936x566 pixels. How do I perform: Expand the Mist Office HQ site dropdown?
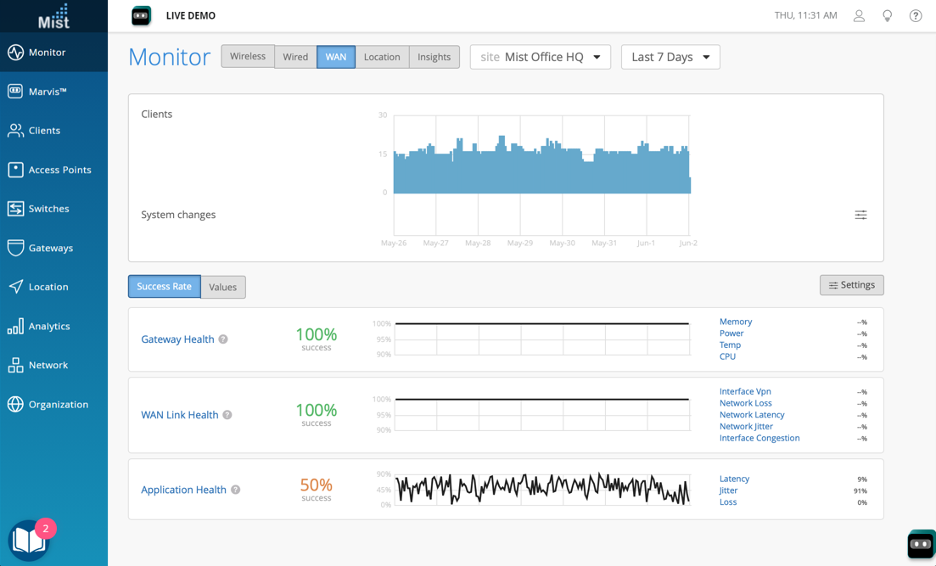tap(540, 57)
